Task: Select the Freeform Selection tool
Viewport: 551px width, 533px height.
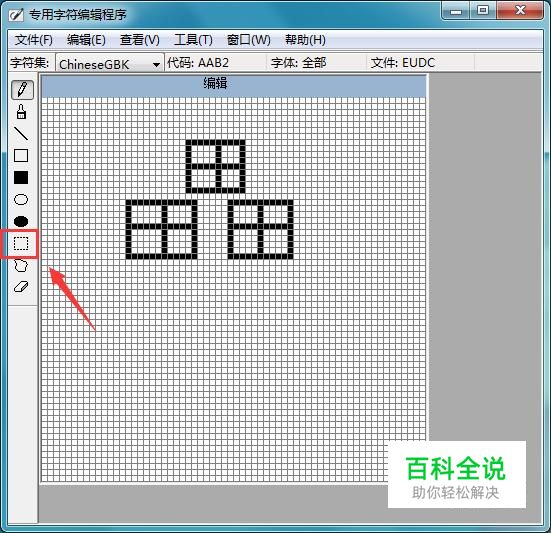Action: pyautogui.click(x=21, y=265)
